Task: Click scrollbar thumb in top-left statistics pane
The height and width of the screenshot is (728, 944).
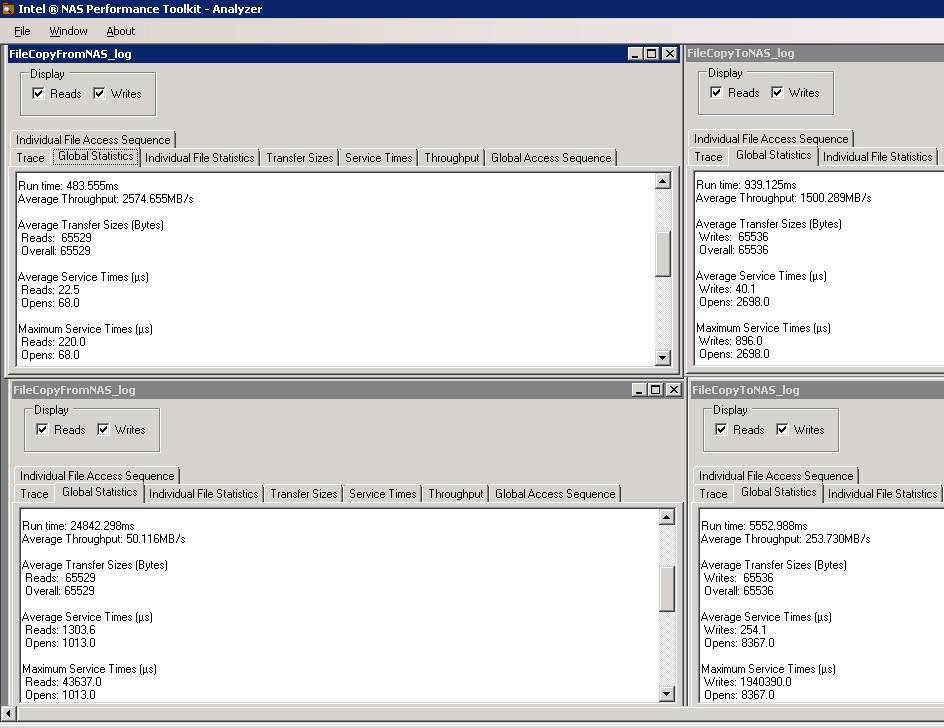Action: [x=662, y=254]
